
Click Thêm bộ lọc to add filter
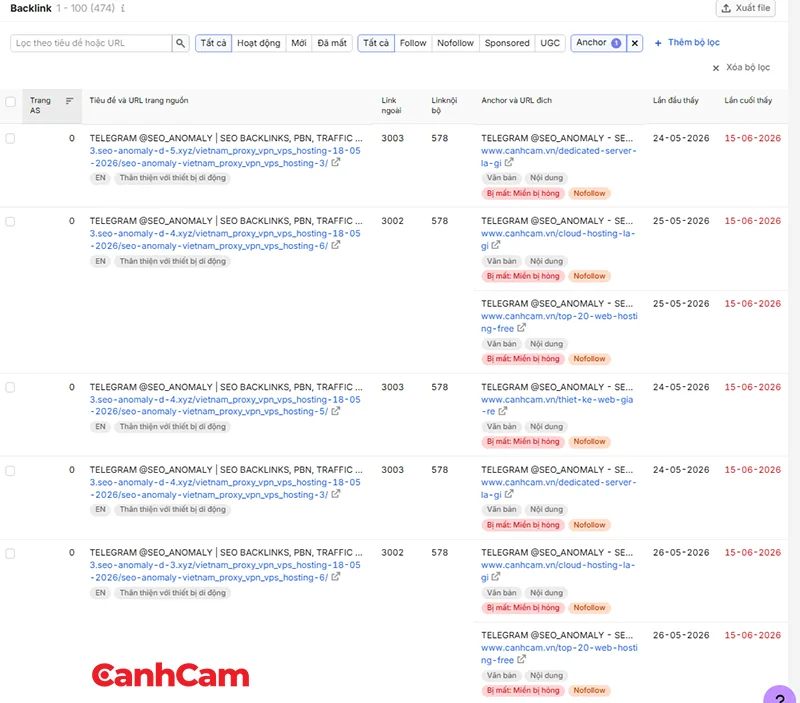pyautogui.click(x=687, y=42)
